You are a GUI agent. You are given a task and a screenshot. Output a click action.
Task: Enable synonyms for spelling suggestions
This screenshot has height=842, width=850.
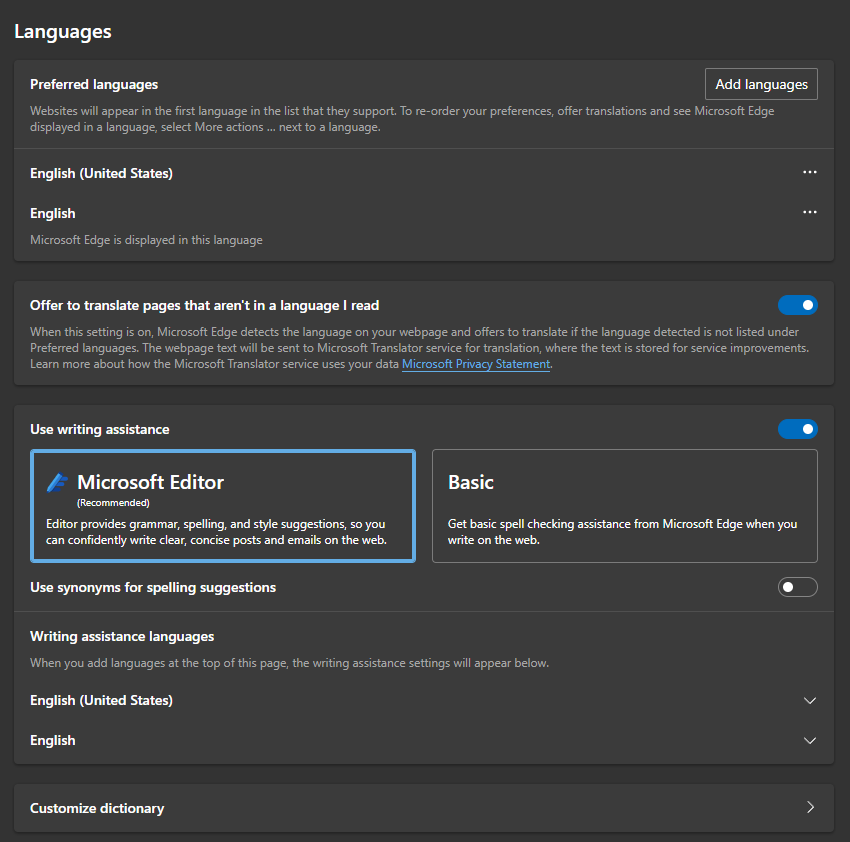[x=797, y=587]
